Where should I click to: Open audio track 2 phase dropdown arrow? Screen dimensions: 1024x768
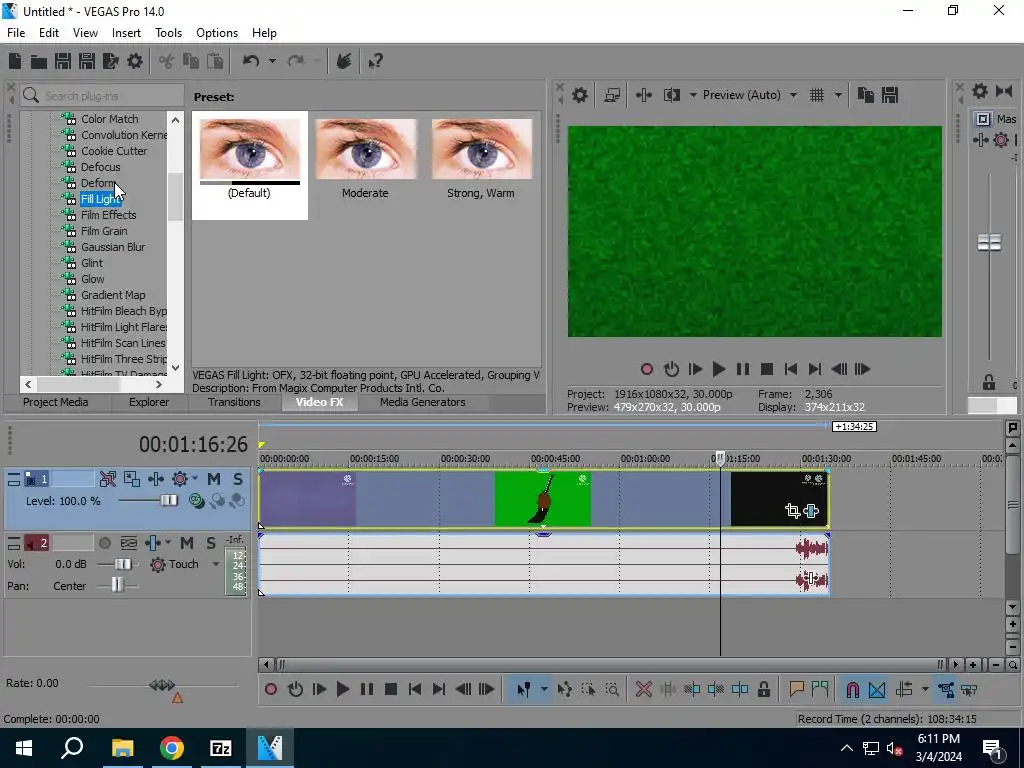pyautogui.click(x=168, y=543)
